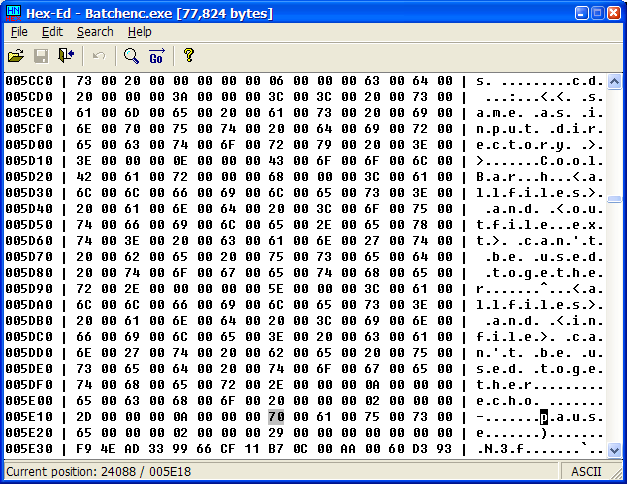Click byte D3 in row 005E30

point(420,449)
